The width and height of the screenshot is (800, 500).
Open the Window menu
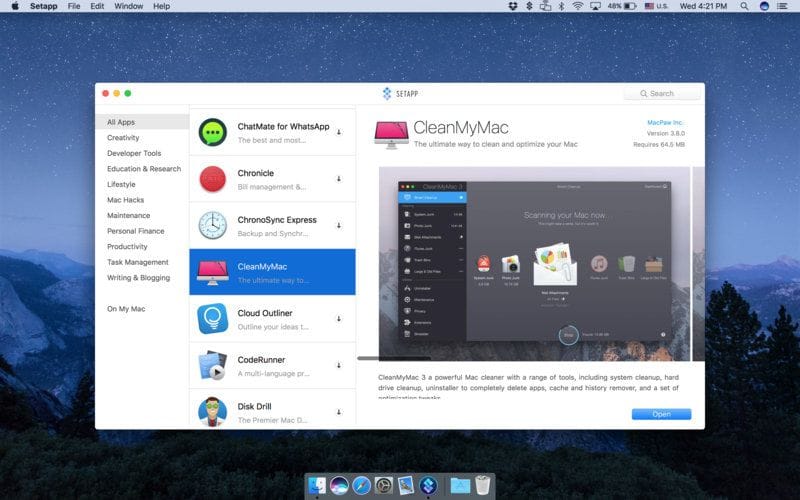(128, 6)
